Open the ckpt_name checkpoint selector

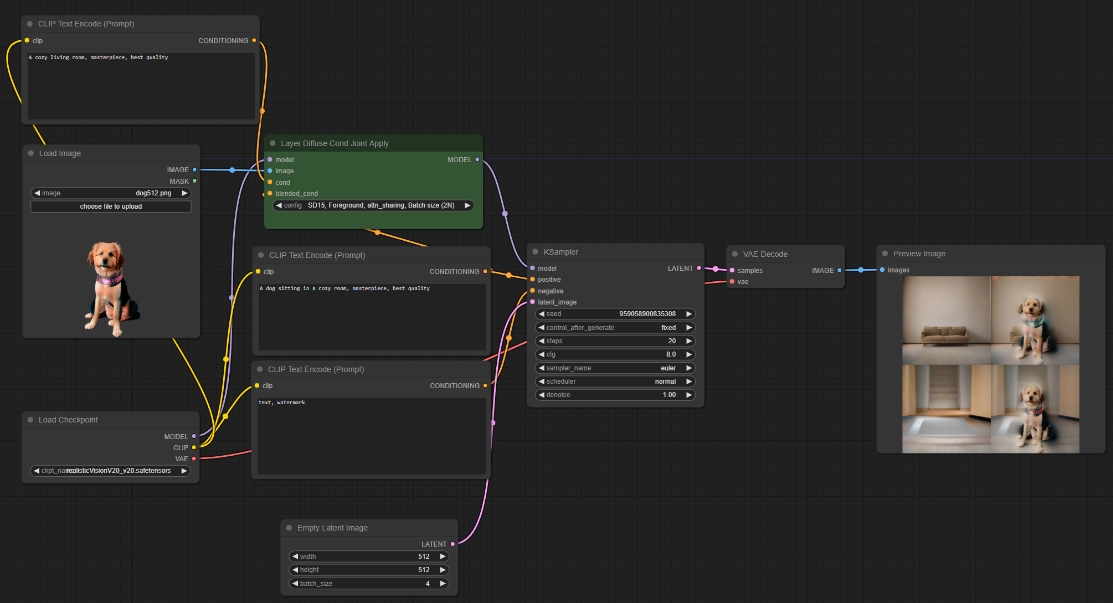coord(110,470)
